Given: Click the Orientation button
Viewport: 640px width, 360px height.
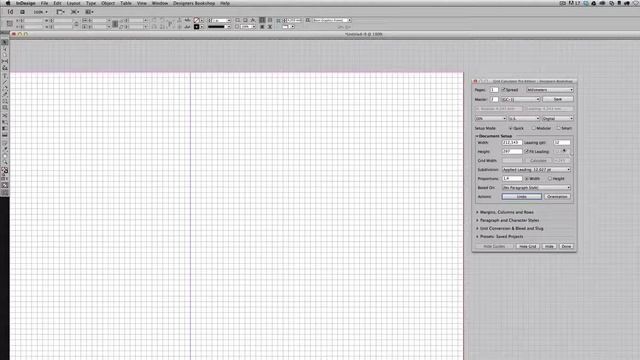Looking at the screenshot, I should point(557,197).
